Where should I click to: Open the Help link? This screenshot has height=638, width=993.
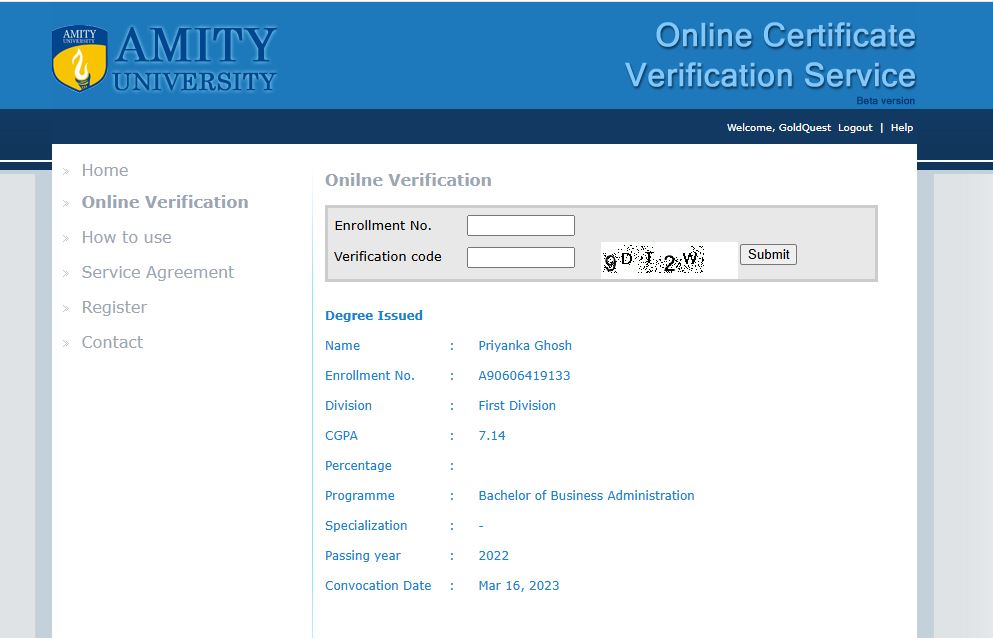point(902,128)
